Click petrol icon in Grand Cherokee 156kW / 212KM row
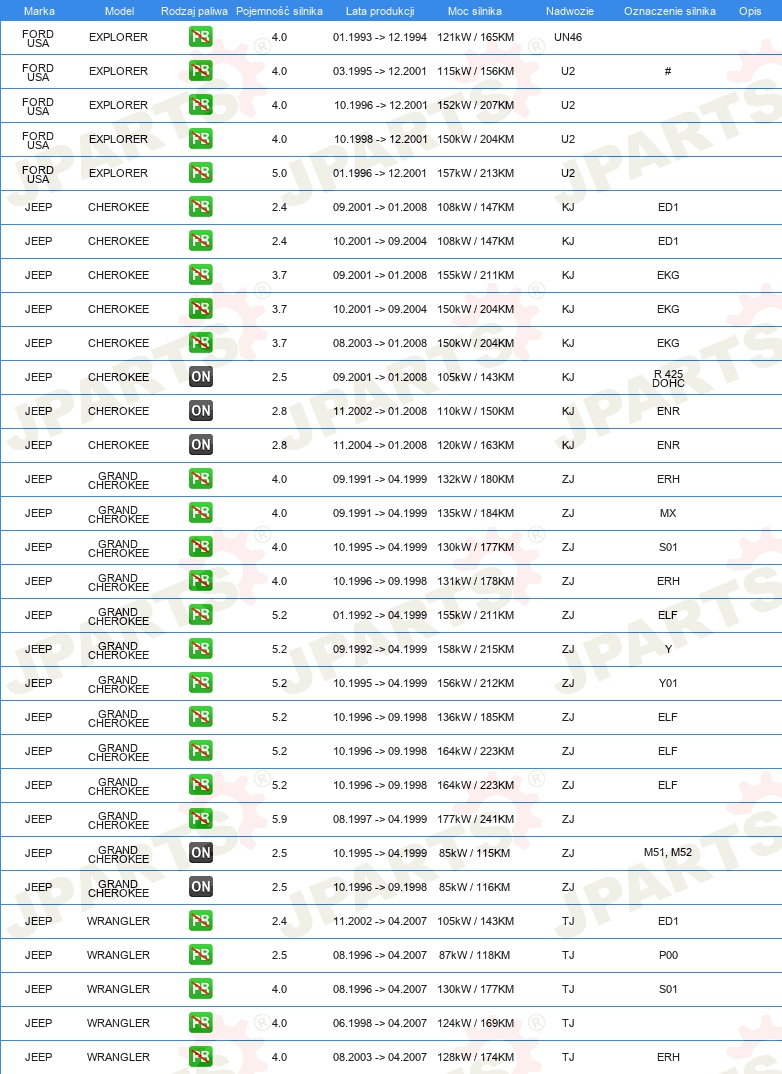 201,683
